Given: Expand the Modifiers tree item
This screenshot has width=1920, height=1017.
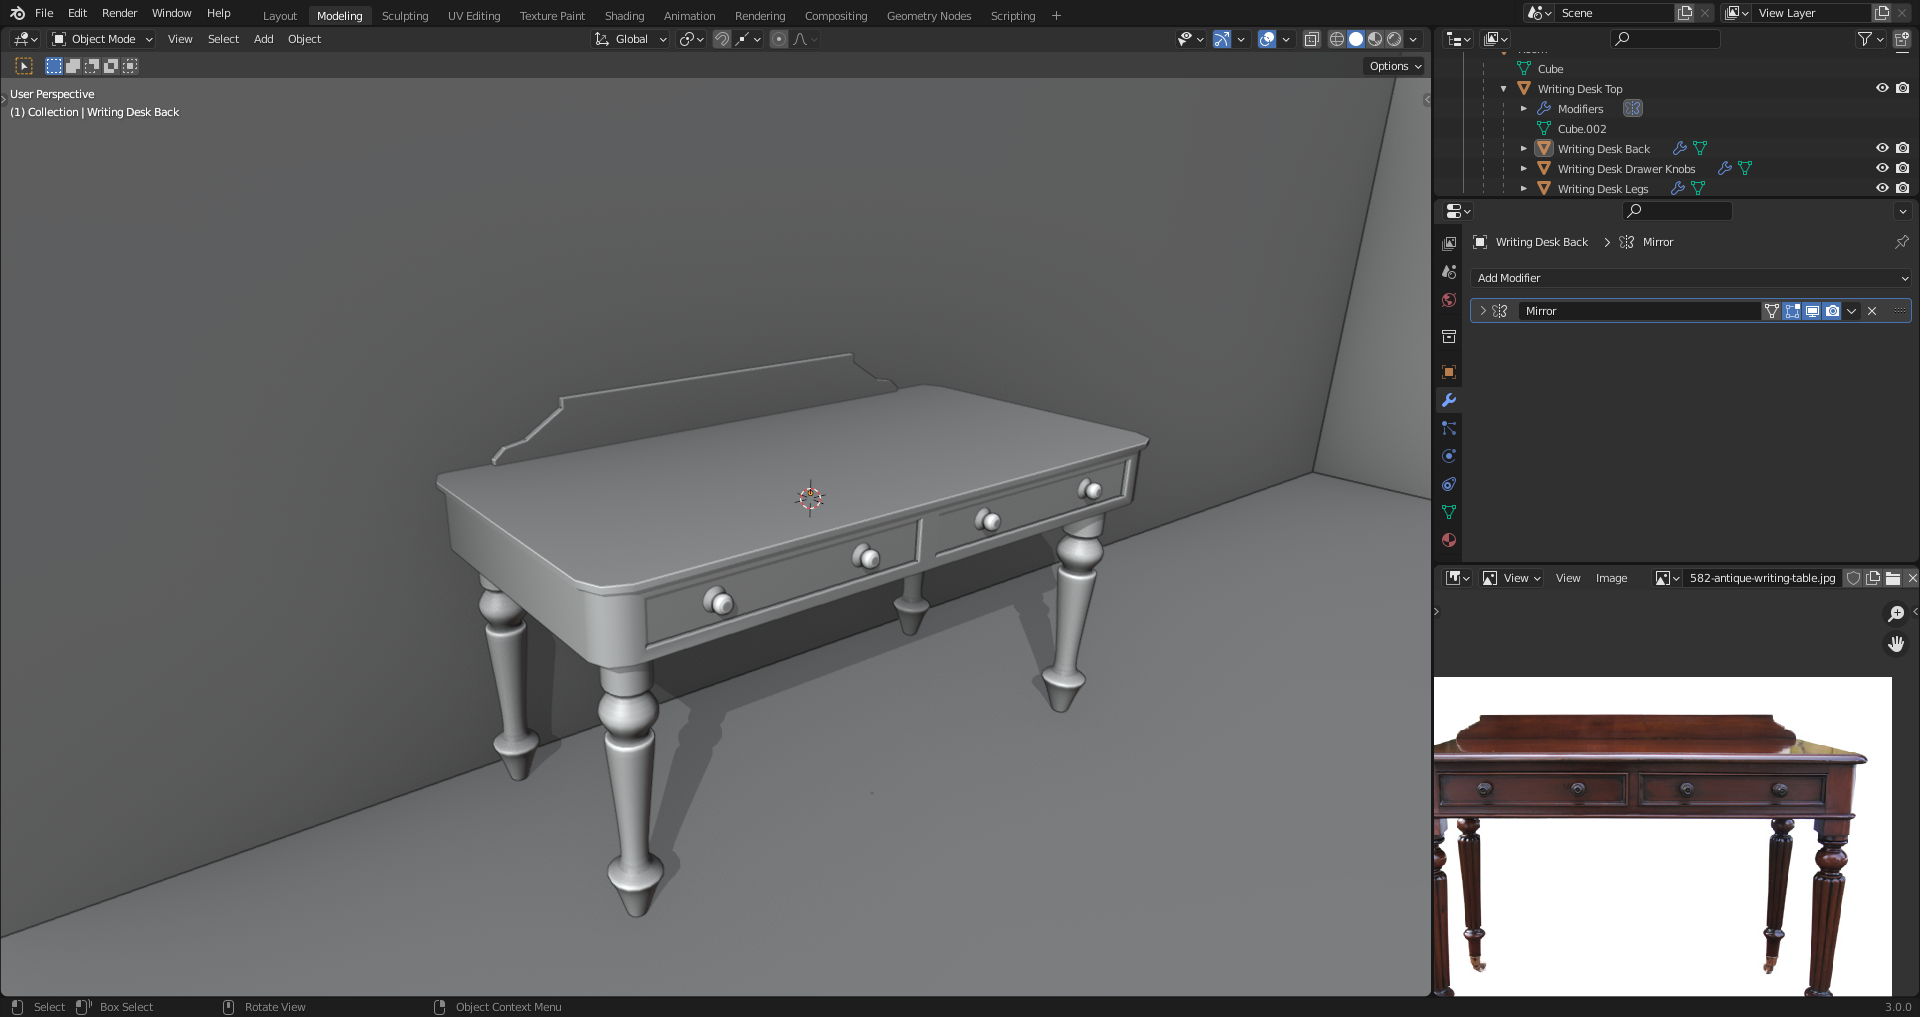Looking at the screenshot, I should pyautogui.click(x=1524, y=109).
